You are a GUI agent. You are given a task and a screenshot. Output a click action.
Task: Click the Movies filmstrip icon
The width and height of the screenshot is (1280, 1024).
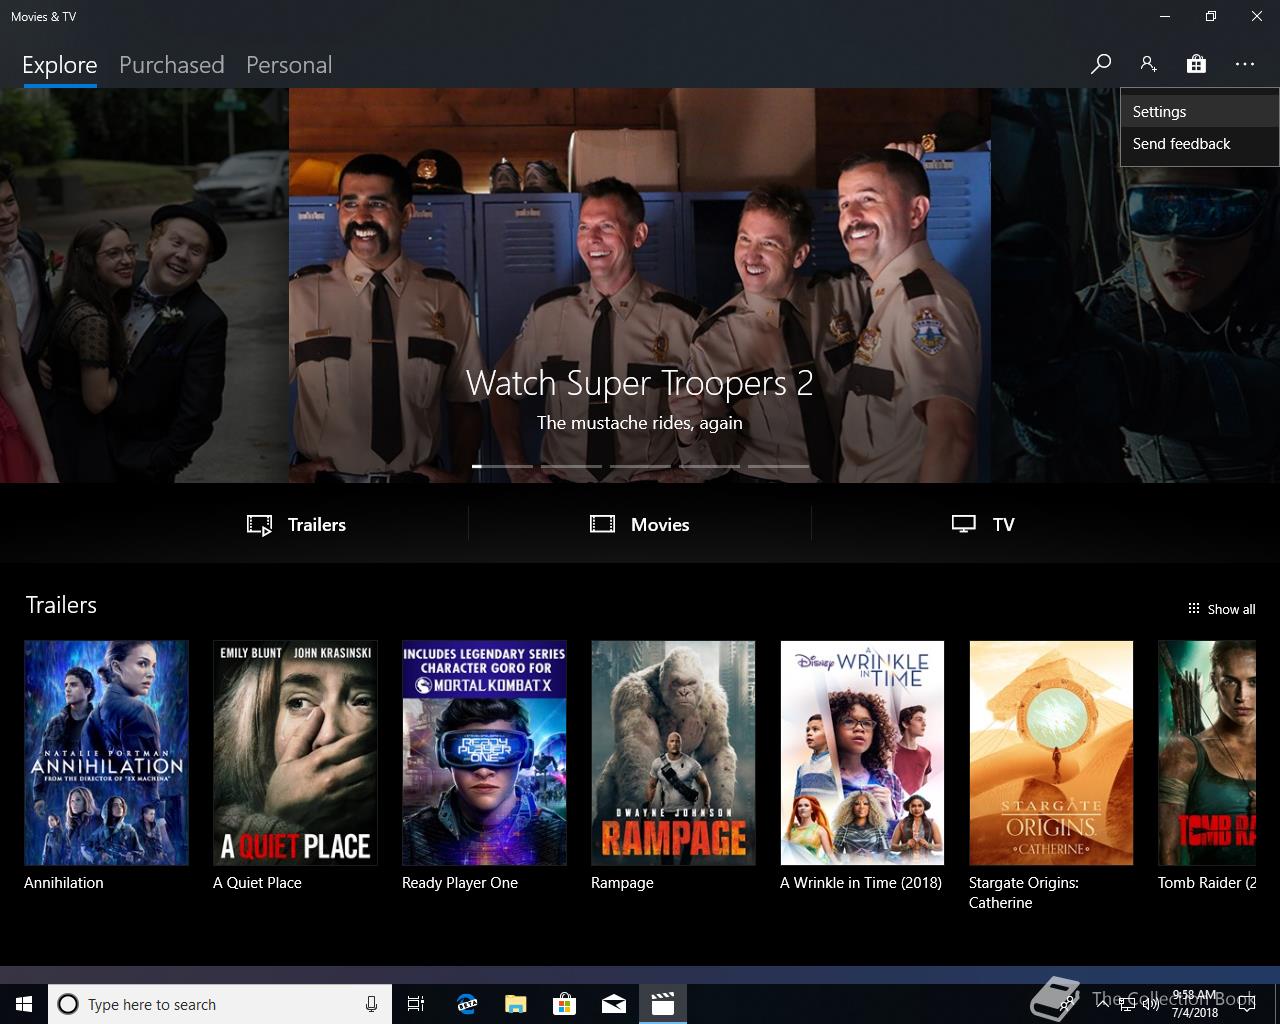click(x=602, y=524)
